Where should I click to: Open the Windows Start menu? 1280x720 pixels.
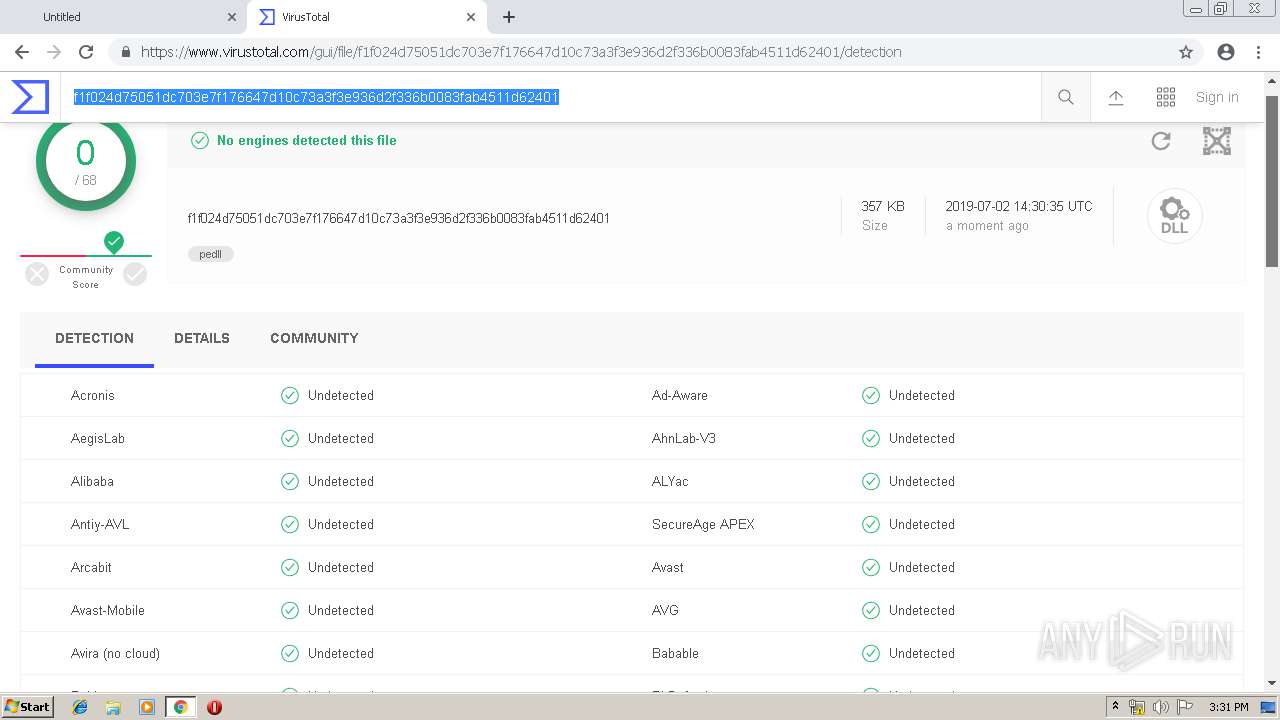point(27,707)
